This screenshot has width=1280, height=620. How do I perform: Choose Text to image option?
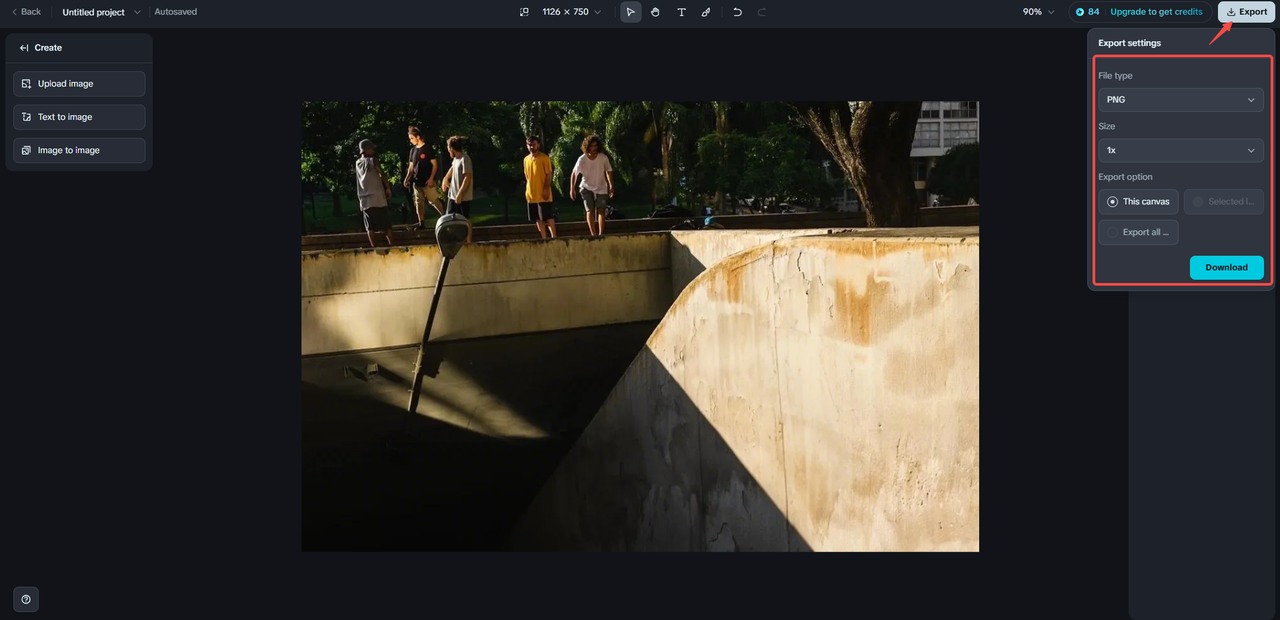point(79,117)
